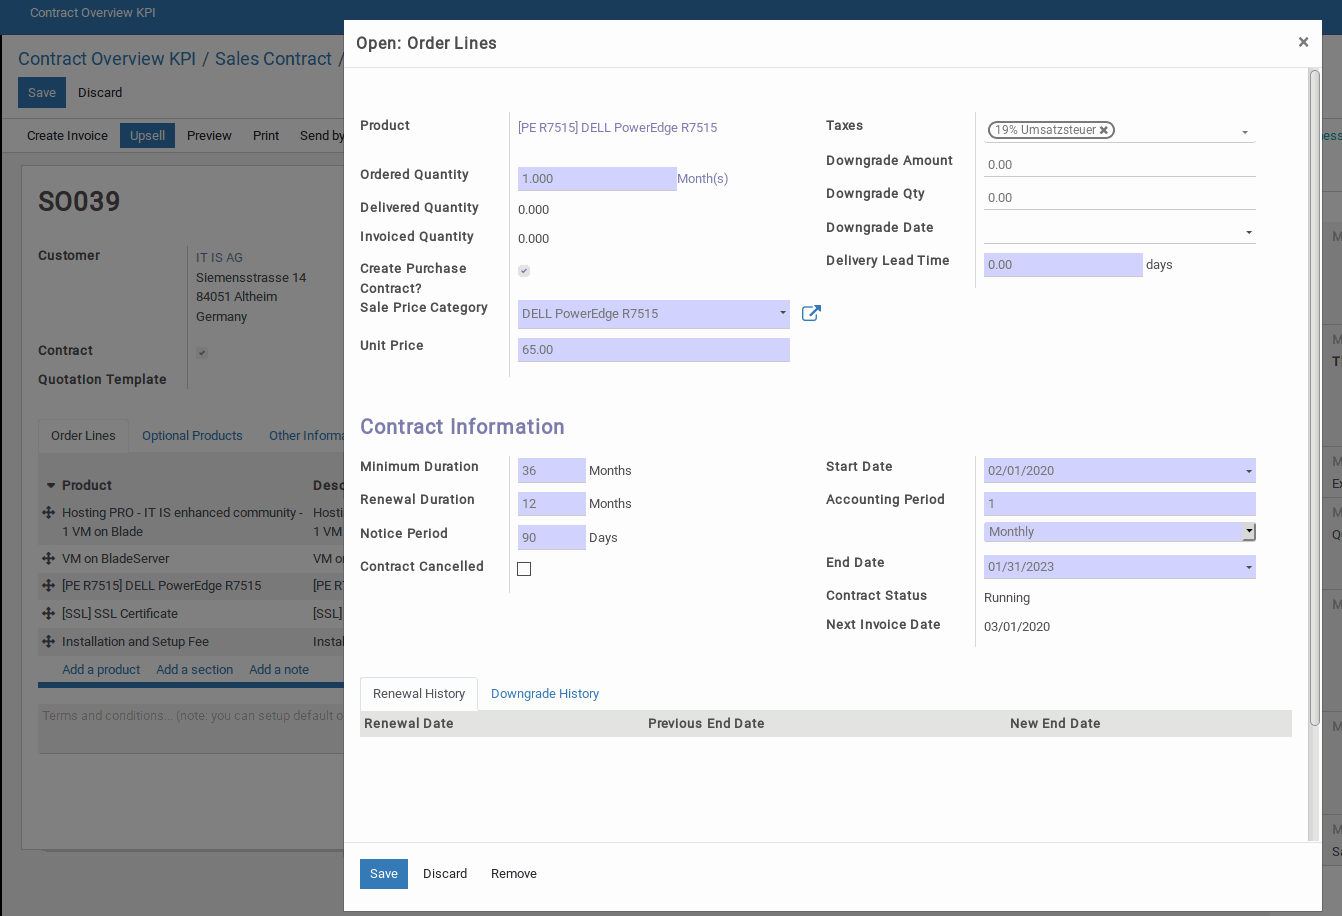Open Other Information tab
Image resolution: width=1342 pixels, height=916 pixels.
pos(306,436)
